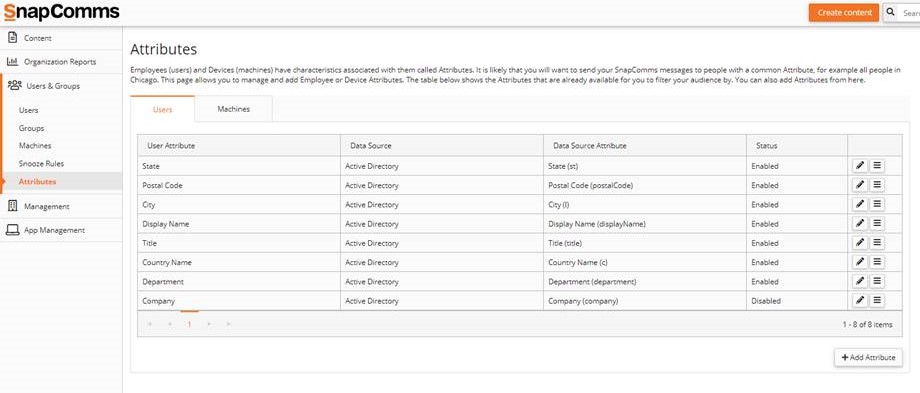The width and height of the screenshot is (920, 393).
Task: Click the Management building icon
Action: pyautogui.click(x=12, y=206)
